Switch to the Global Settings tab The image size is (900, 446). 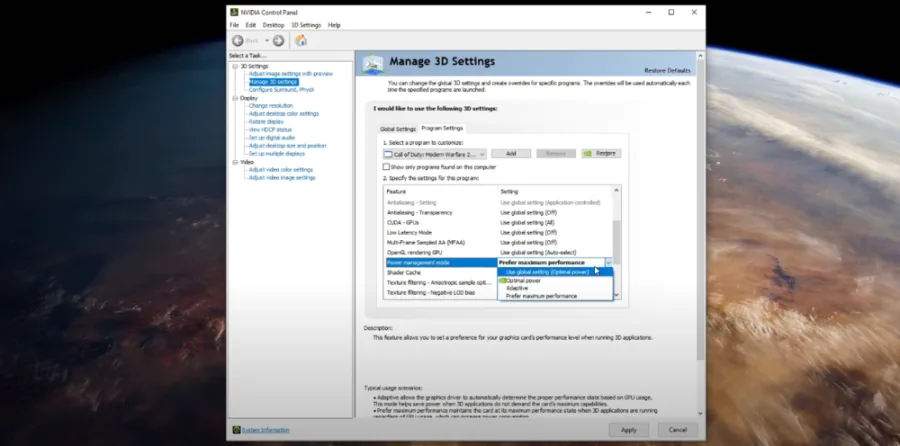click(398, 129)
